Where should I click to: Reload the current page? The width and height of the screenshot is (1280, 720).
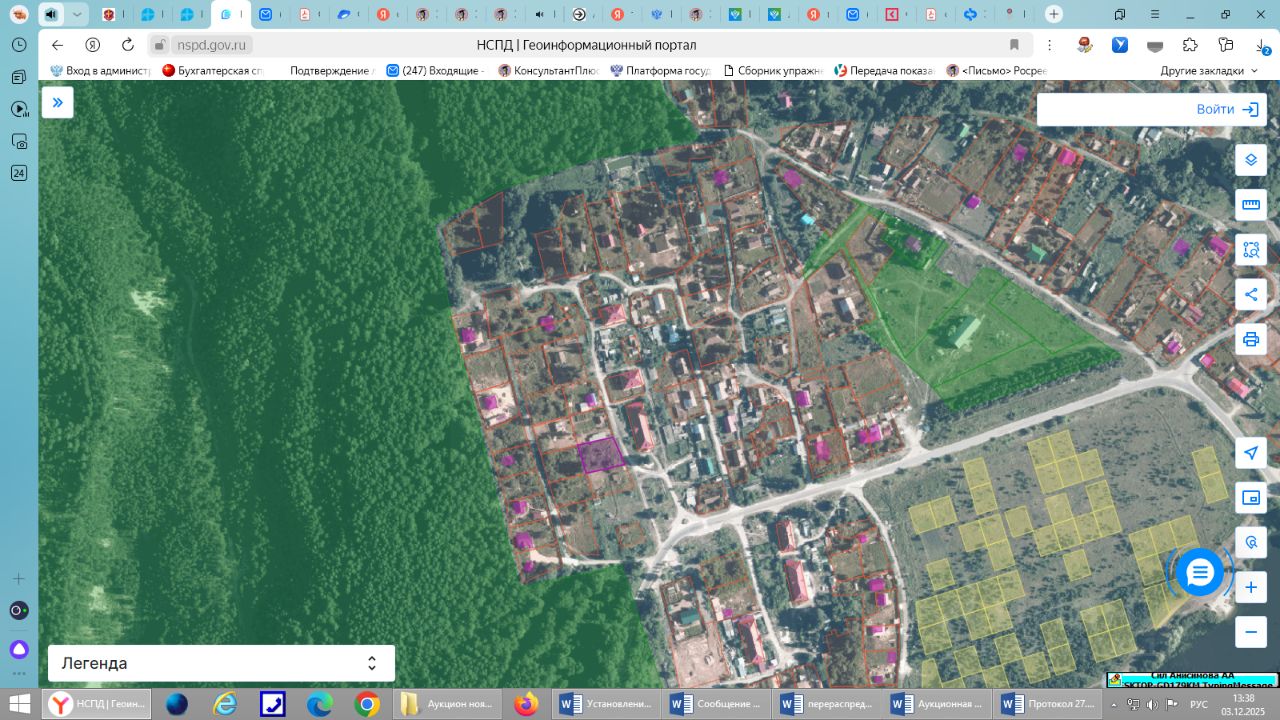[x=127, y=45]
